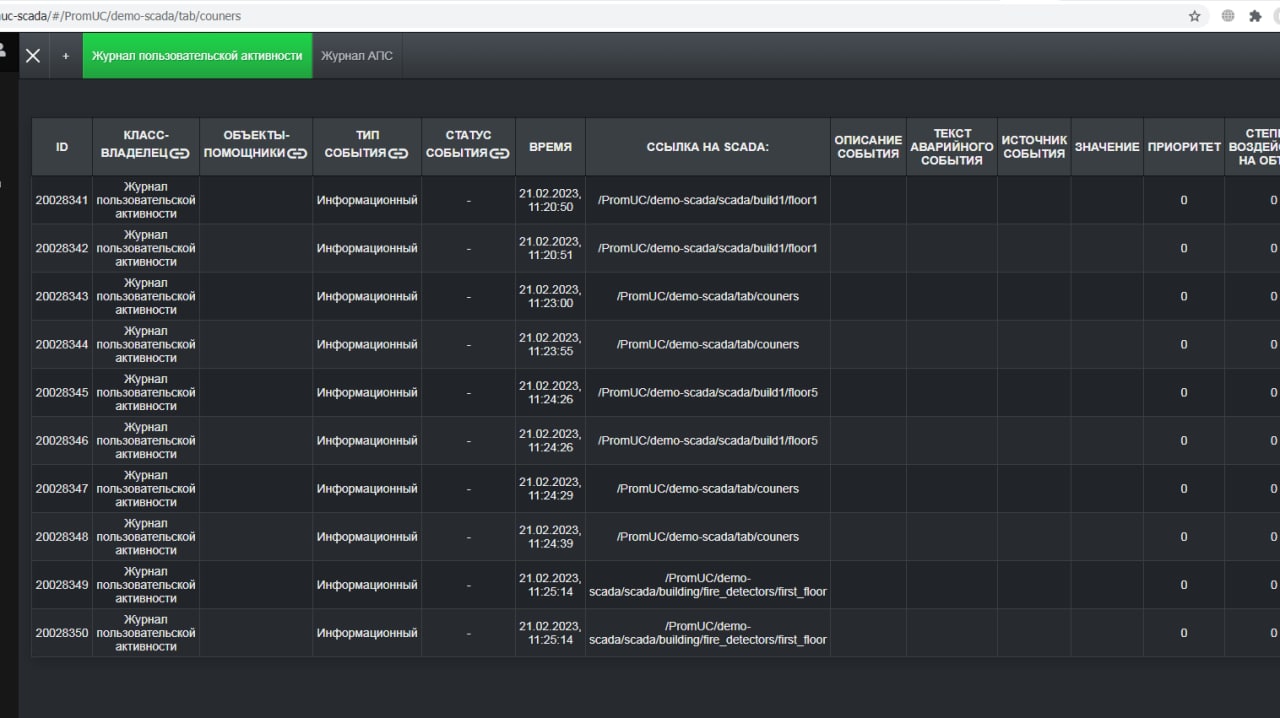Viewport: 1280px width, 718px height.
Task: Open the floor5 link in row 20028345
Action: 707,392
